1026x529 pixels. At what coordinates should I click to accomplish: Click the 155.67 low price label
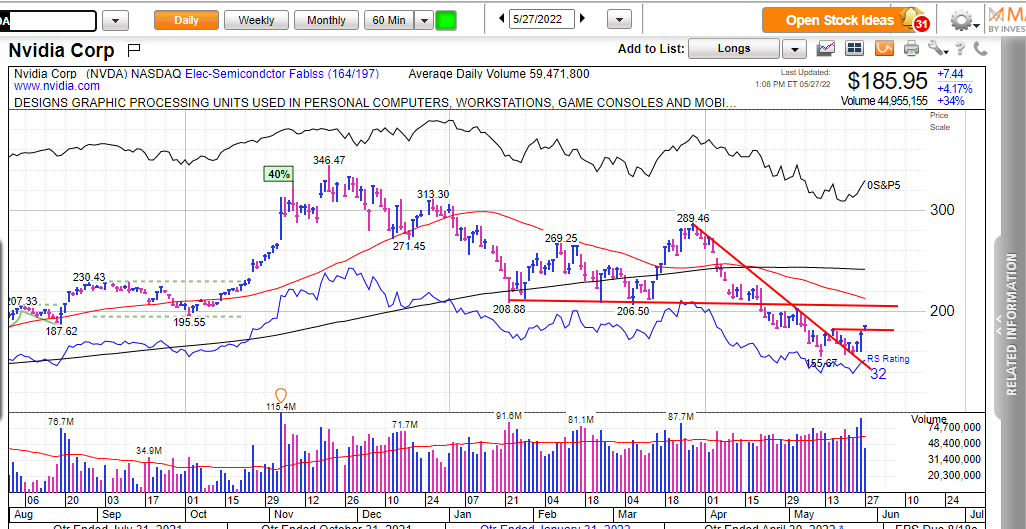click(x=821, y=363)
